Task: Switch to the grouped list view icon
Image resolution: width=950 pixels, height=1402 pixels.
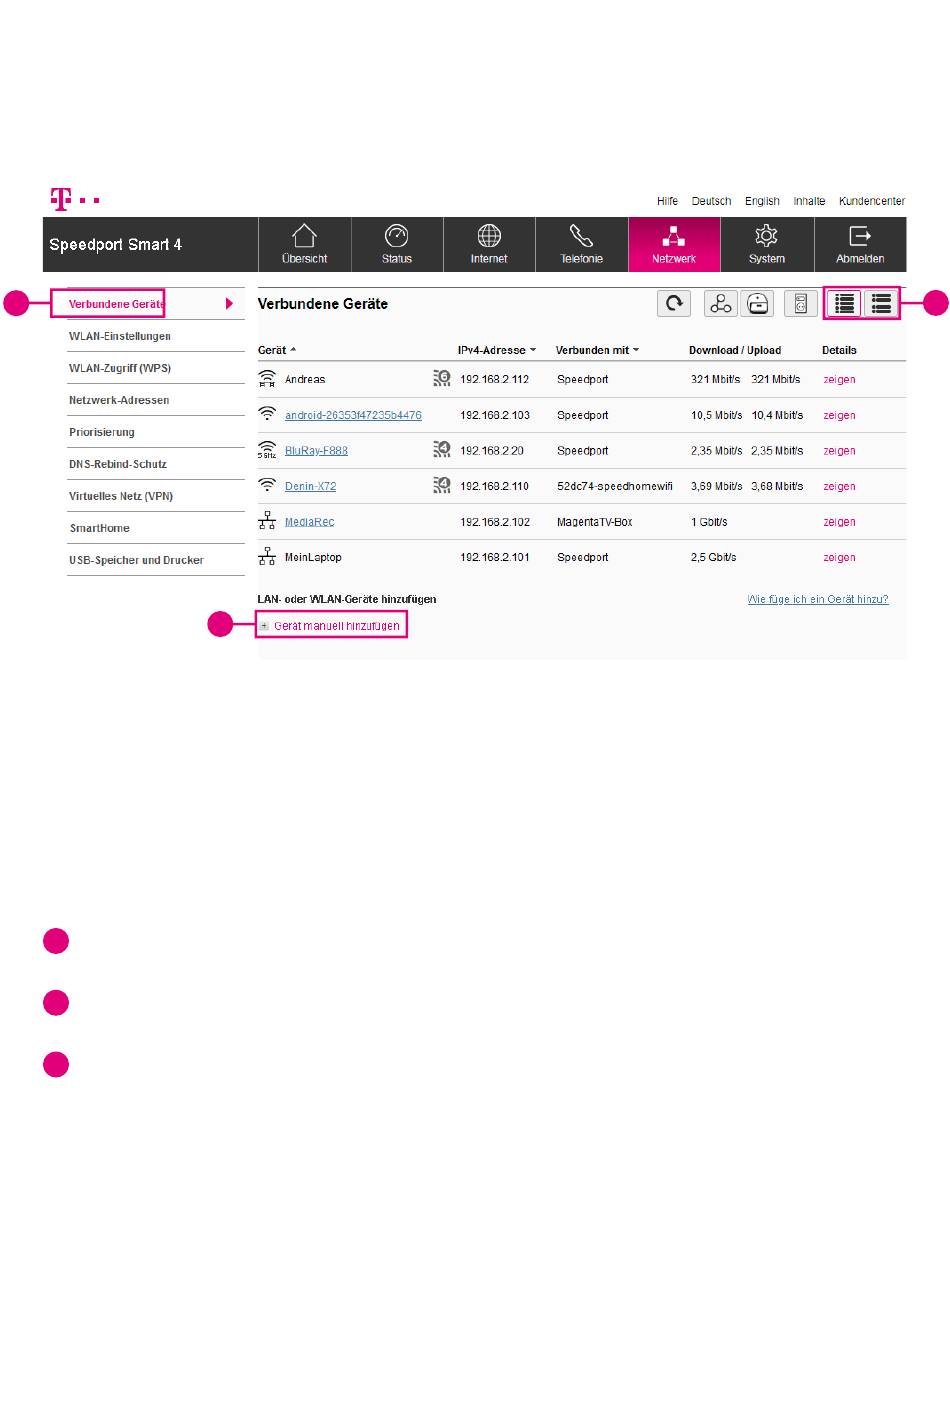Action: pos(881,303)
